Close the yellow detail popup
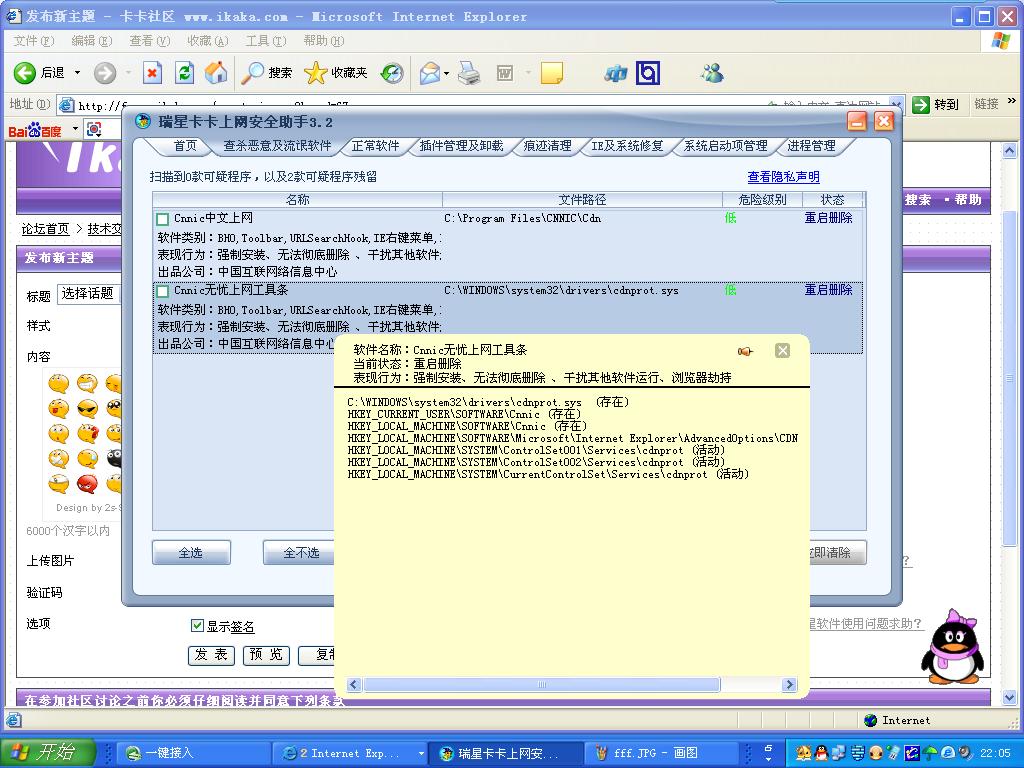Viewport: 1024px width, 768px height. tap(782, 351)
